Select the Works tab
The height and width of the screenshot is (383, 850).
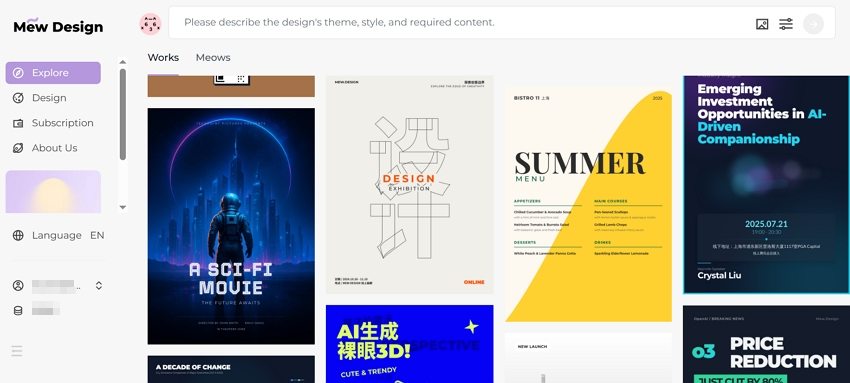click(x=163, y=57)
